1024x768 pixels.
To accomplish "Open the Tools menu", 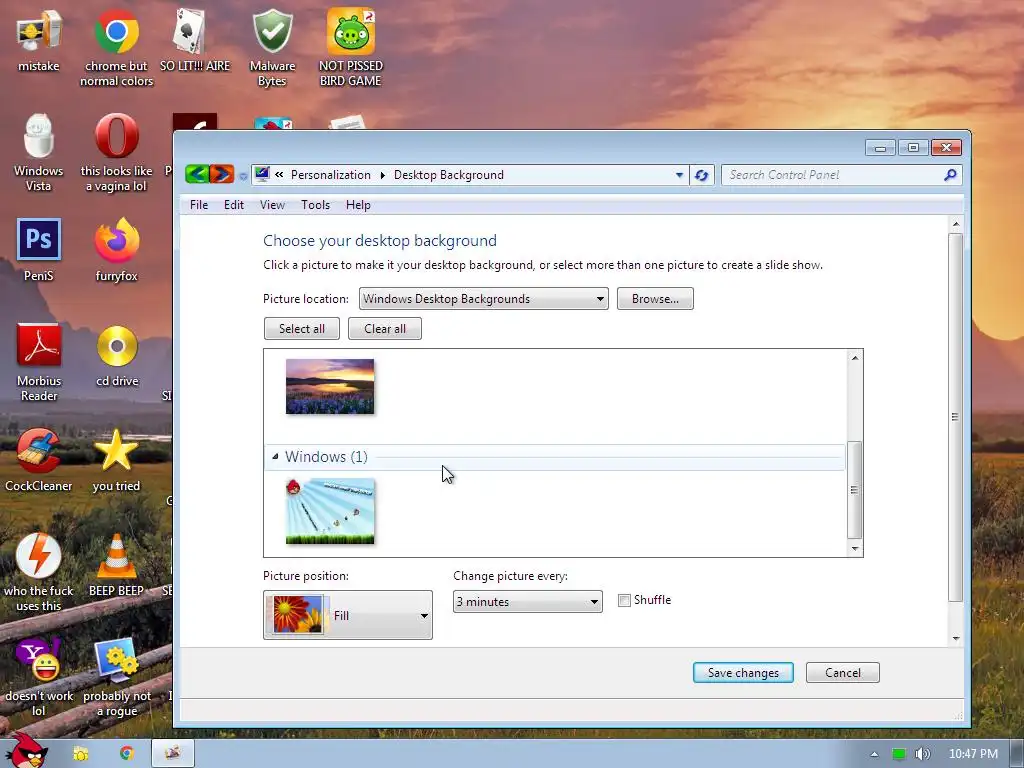I will point(315,205).
